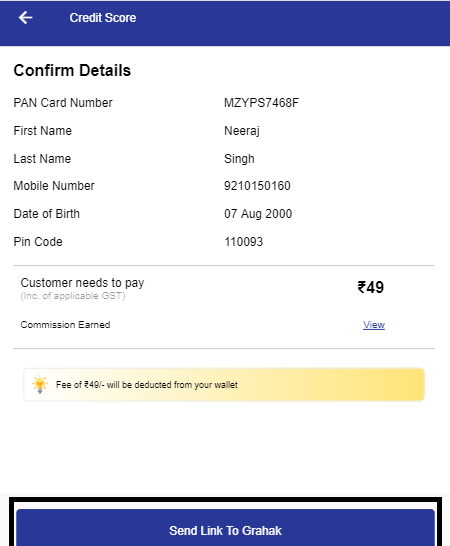Select the last name value Singh

click(239, 159)
